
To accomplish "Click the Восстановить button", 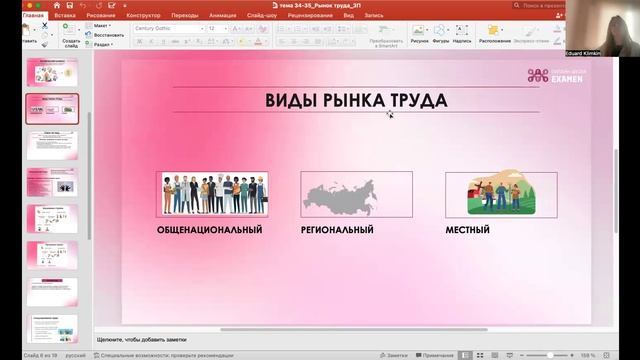I will click(104, 35).
